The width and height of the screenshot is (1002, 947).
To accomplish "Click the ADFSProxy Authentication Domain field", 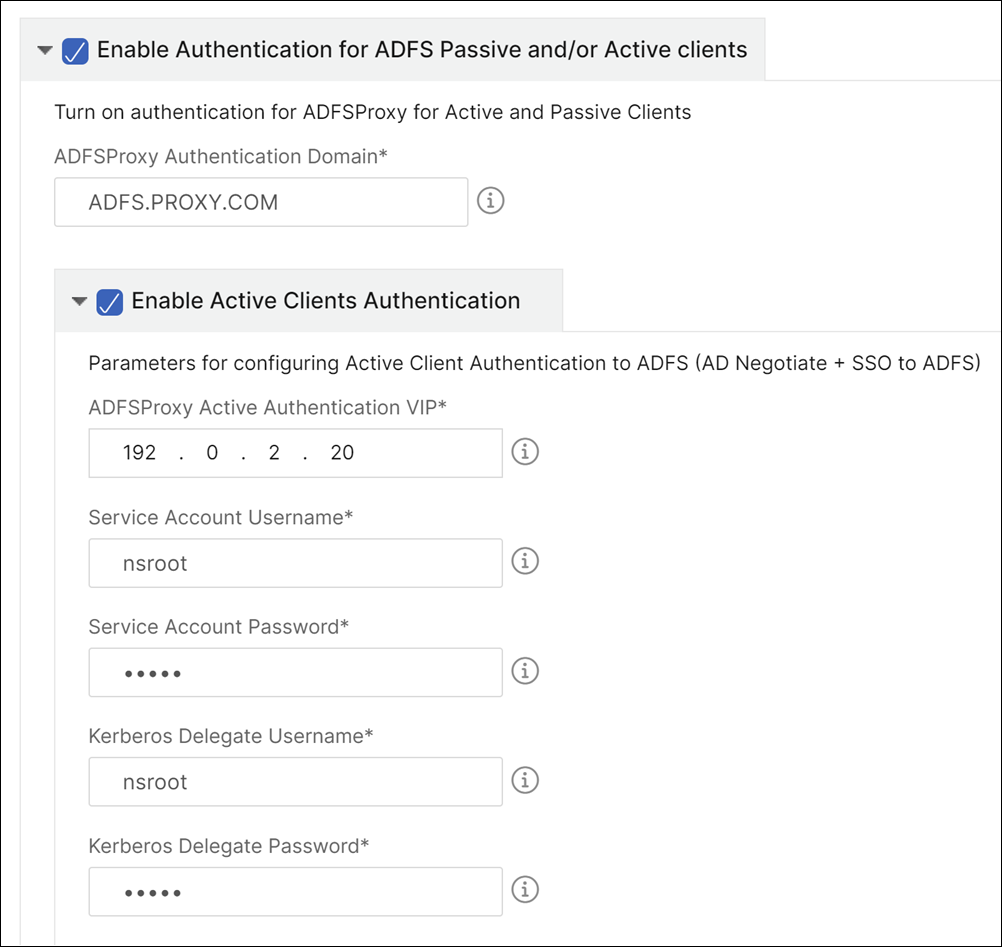I will tap(261, 202).
